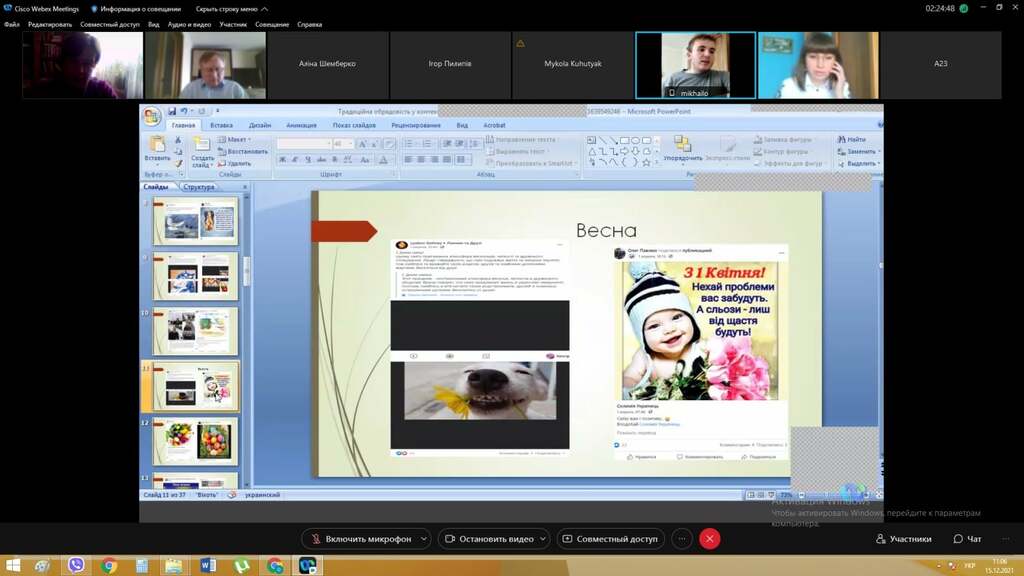The width and height of the screenshot is (1024, 576).
Task: Open the Файл menu
Action: click(x=12, y=24)
